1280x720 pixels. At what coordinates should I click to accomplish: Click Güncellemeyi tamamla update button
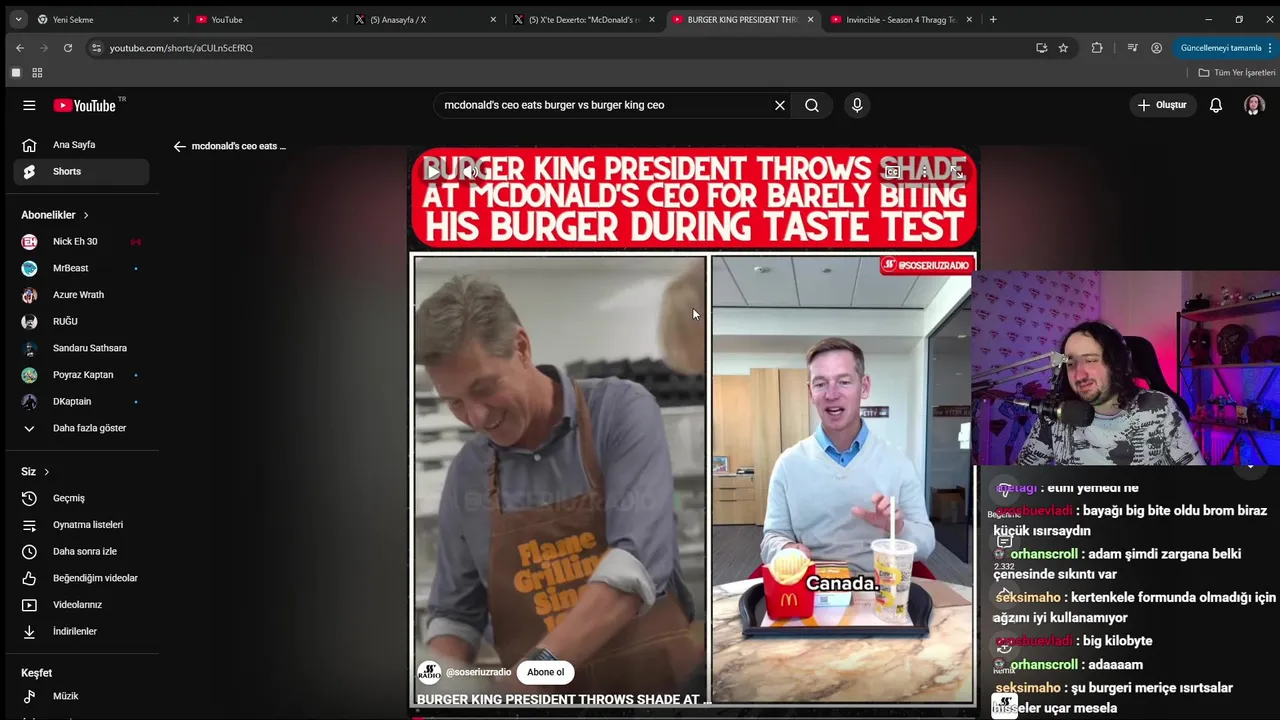[x=1221, y=48]
